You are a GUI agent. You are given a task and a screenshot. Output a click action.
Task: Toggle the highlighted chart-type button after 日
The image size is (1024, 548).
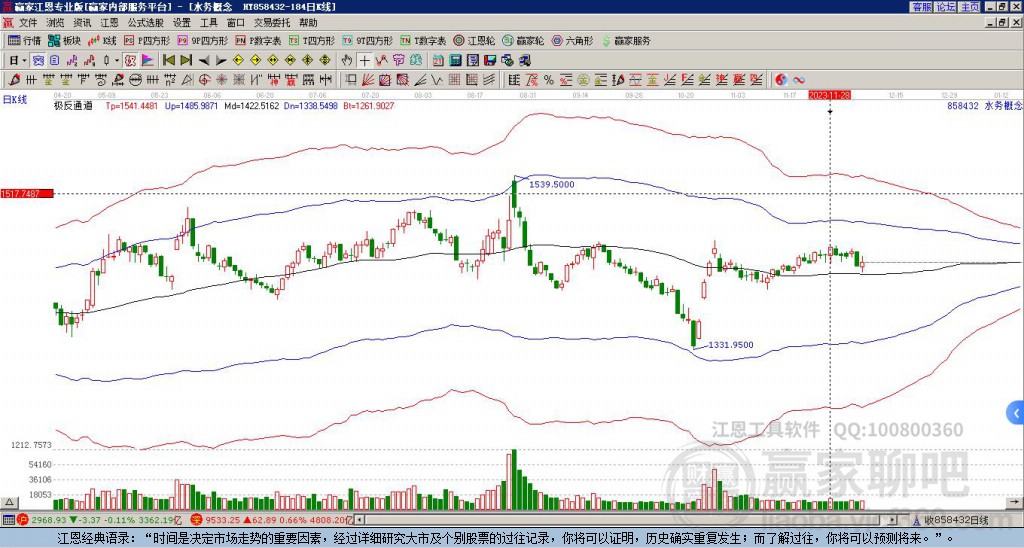[x=38, y=60]
